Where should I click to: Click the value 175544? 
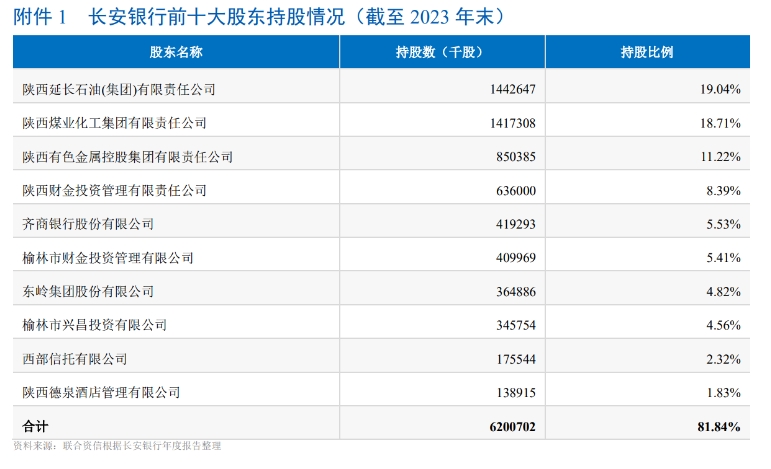(516, 359)
